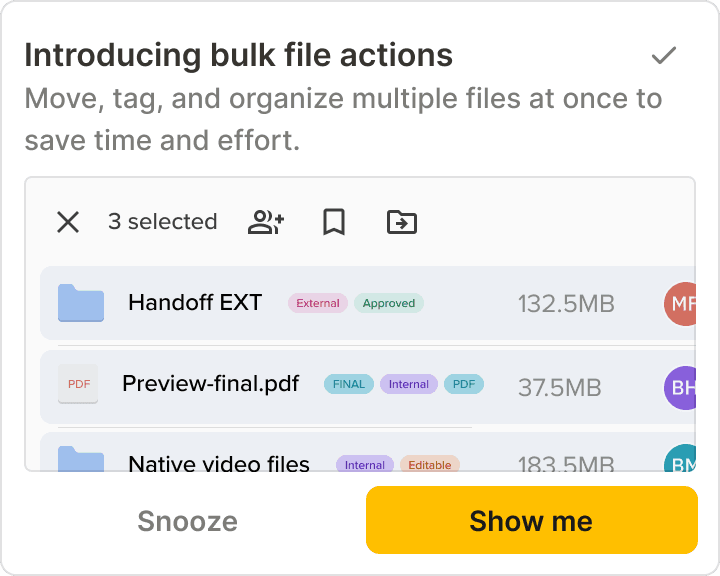The width and height of the screenshot is (720, 576).
Task: Select the Approved tag on Handoff EXT
Action: point(389,303)
